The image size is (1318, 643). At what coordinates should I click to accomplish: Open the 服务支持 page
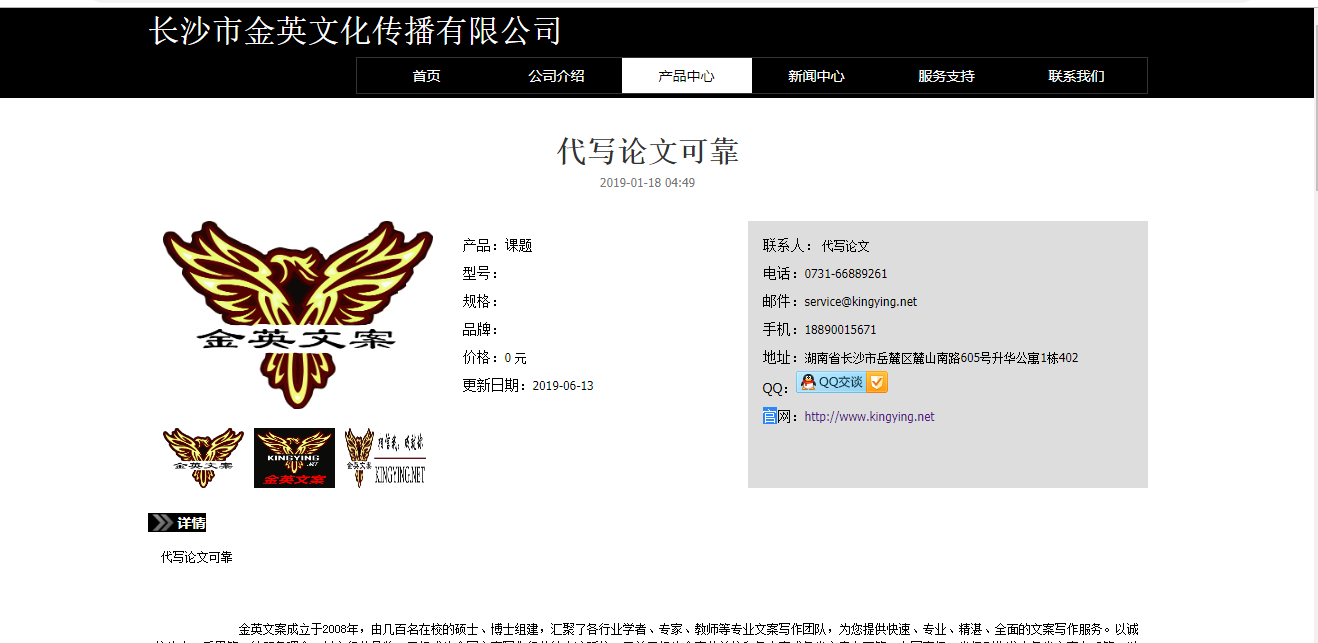pos(946,76)
